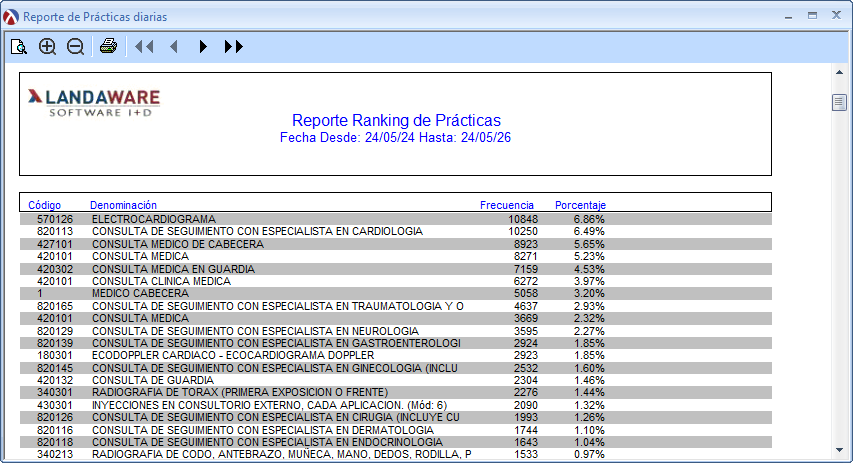The height and width of the screenshot is (463, 853).
Task: Click percentage 1.44%
Action: tap(589, 392)
